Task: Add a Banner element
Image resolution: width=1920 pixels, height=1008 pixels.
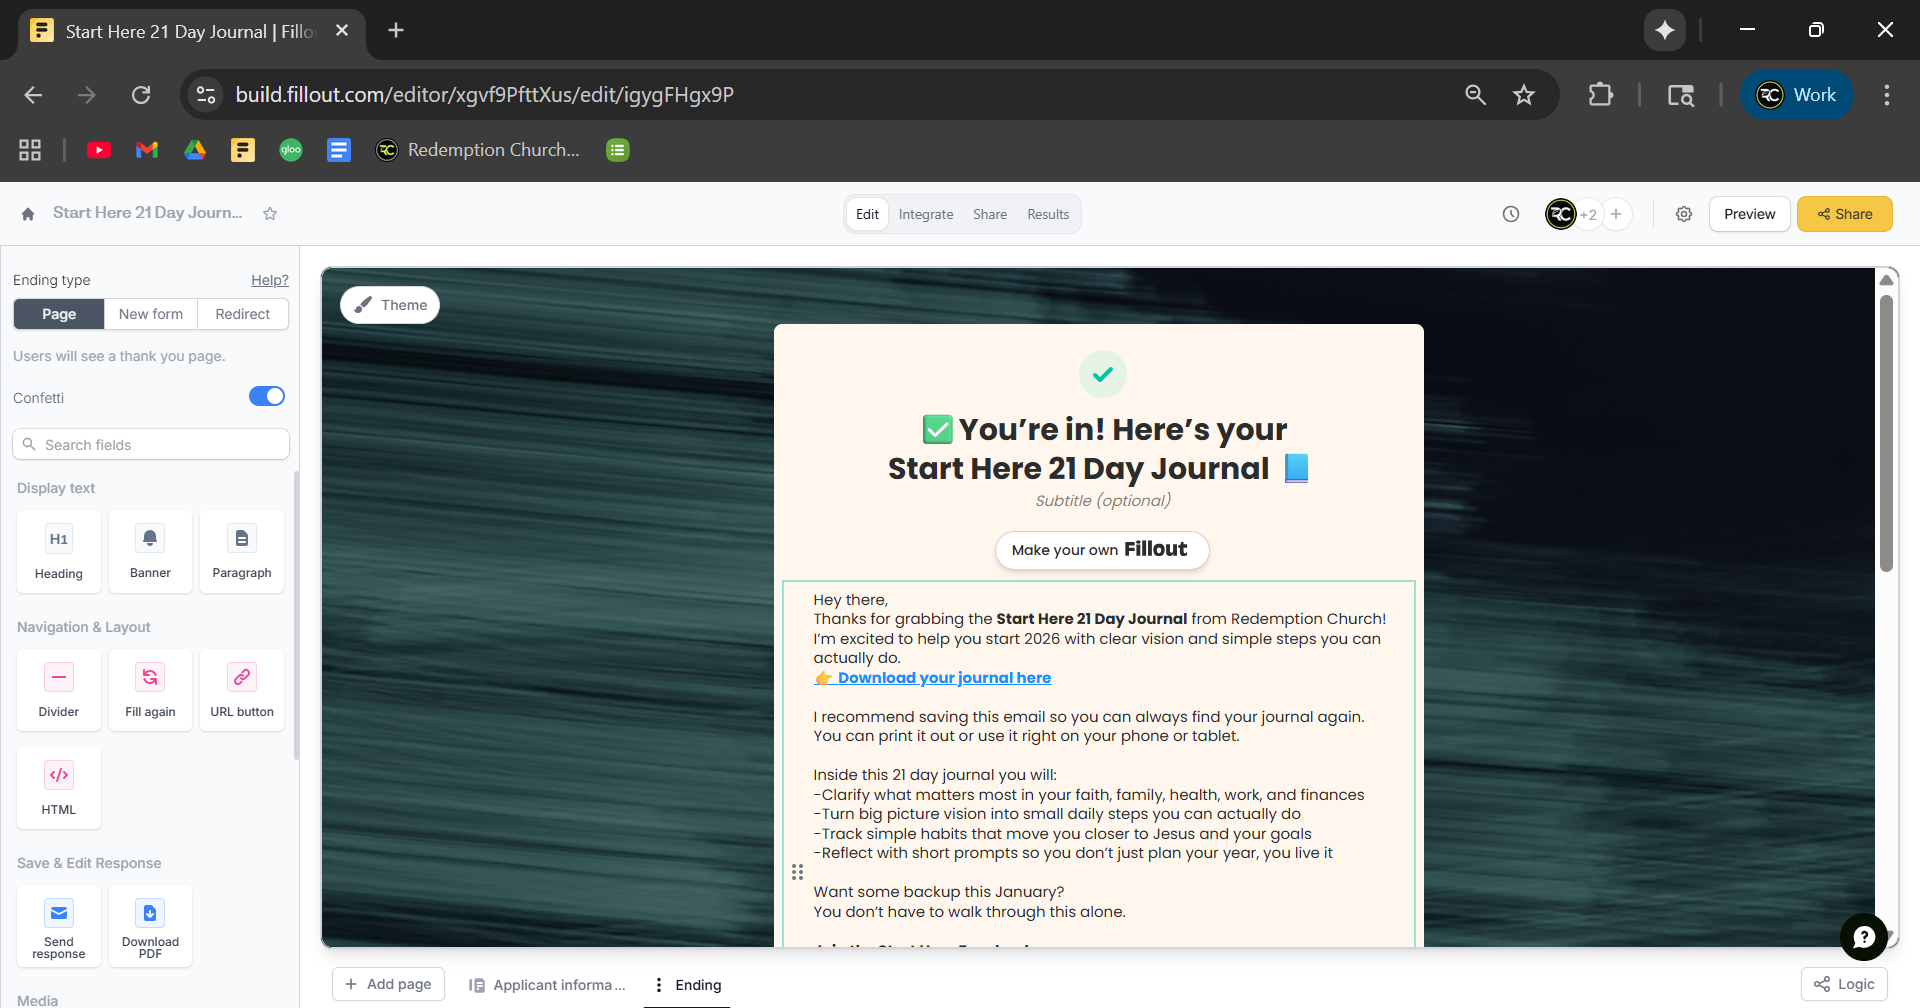Action: pyautogui.click(x=150, y=551)
